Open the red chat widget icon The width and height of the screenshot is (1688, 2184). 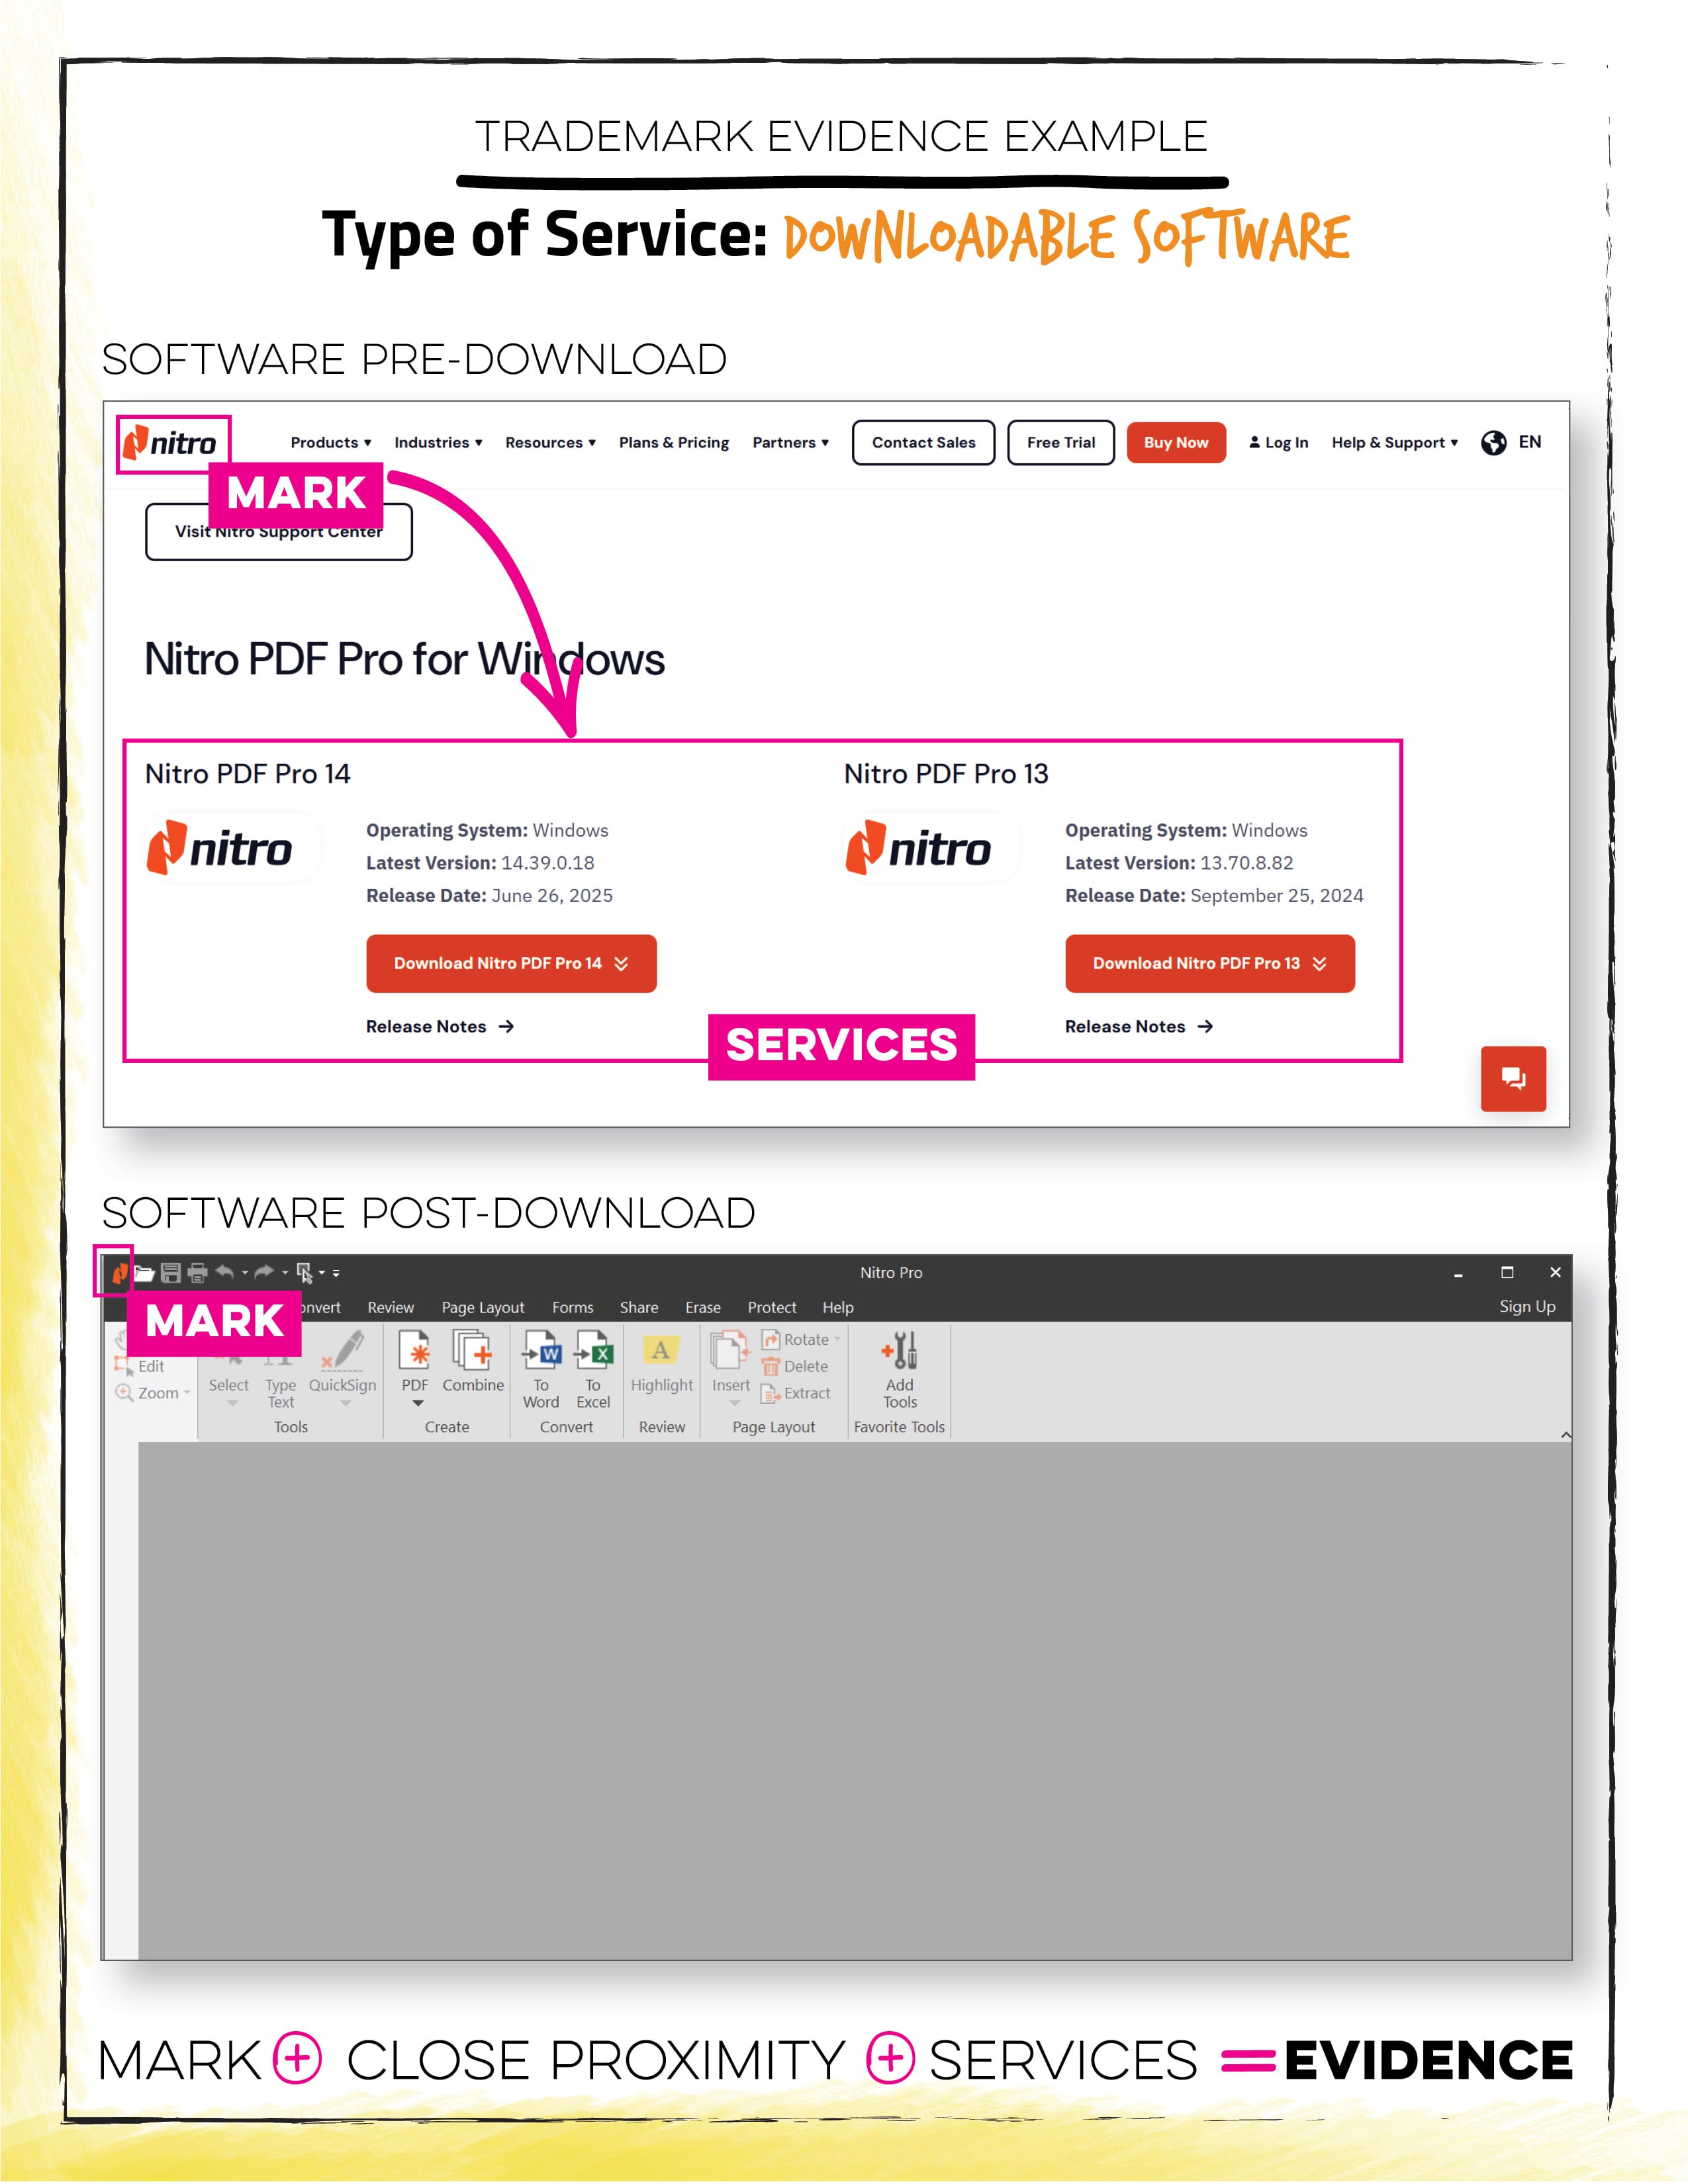point(1513,1078)
